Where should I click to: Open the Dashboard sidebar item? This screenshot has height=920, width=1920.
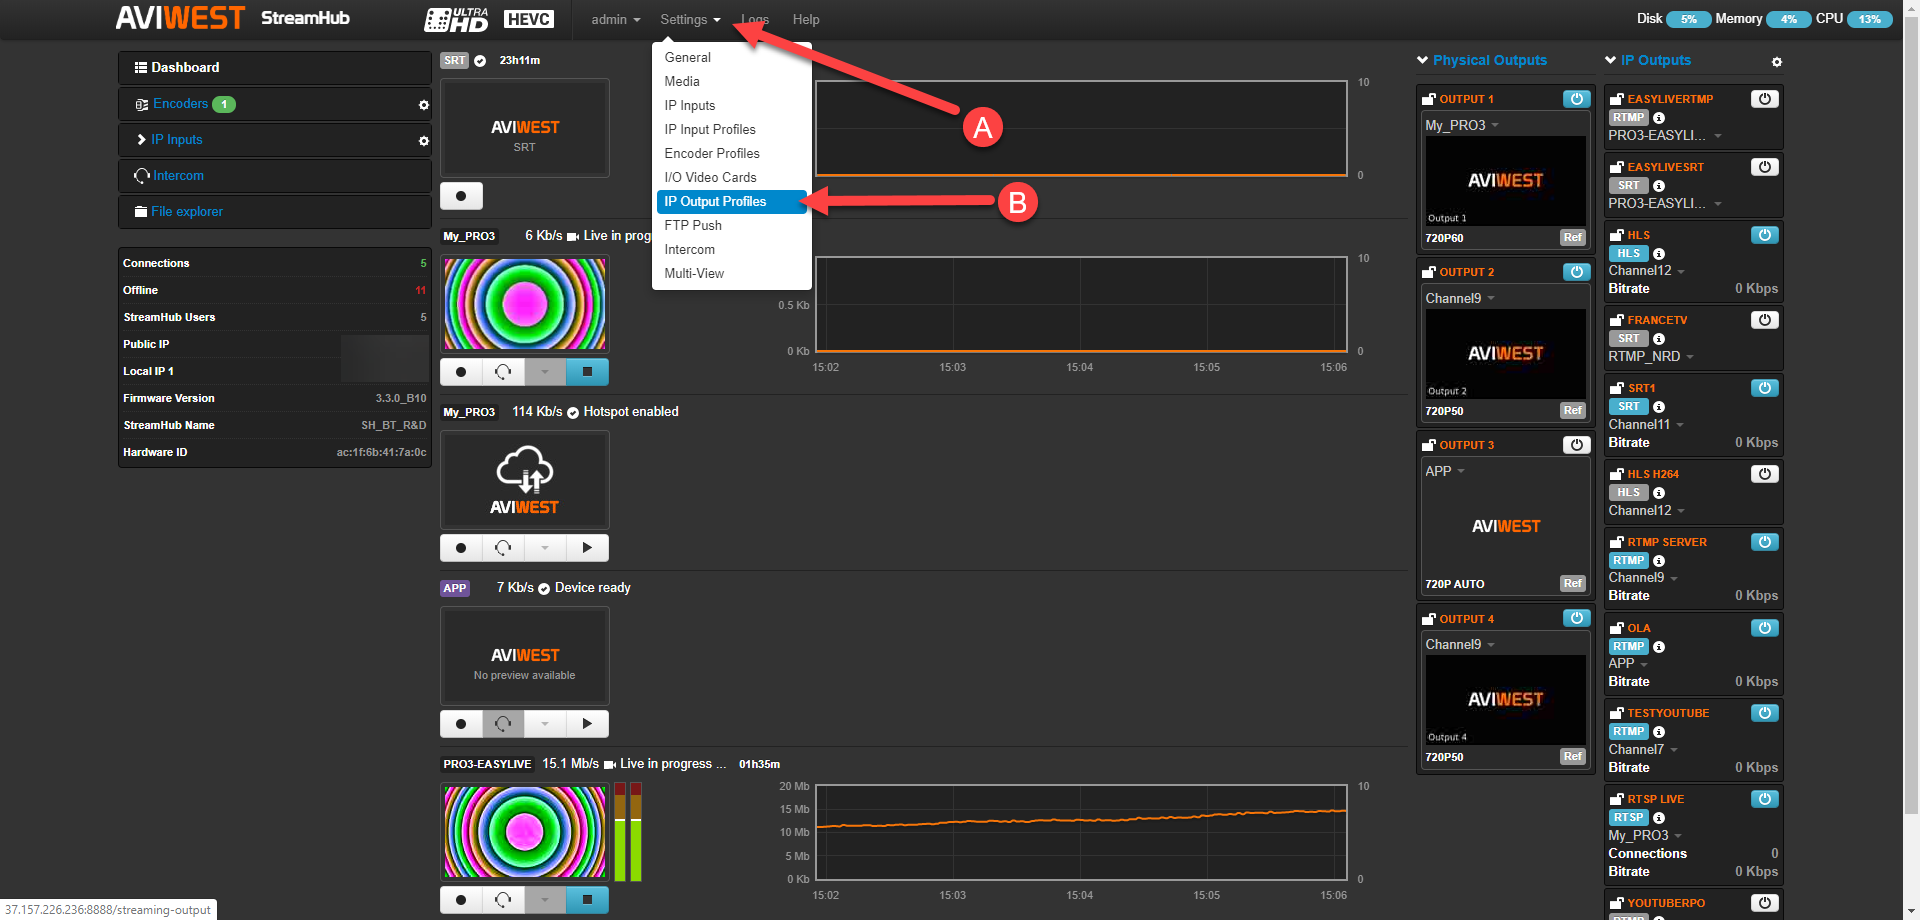(x=274, y=68)
